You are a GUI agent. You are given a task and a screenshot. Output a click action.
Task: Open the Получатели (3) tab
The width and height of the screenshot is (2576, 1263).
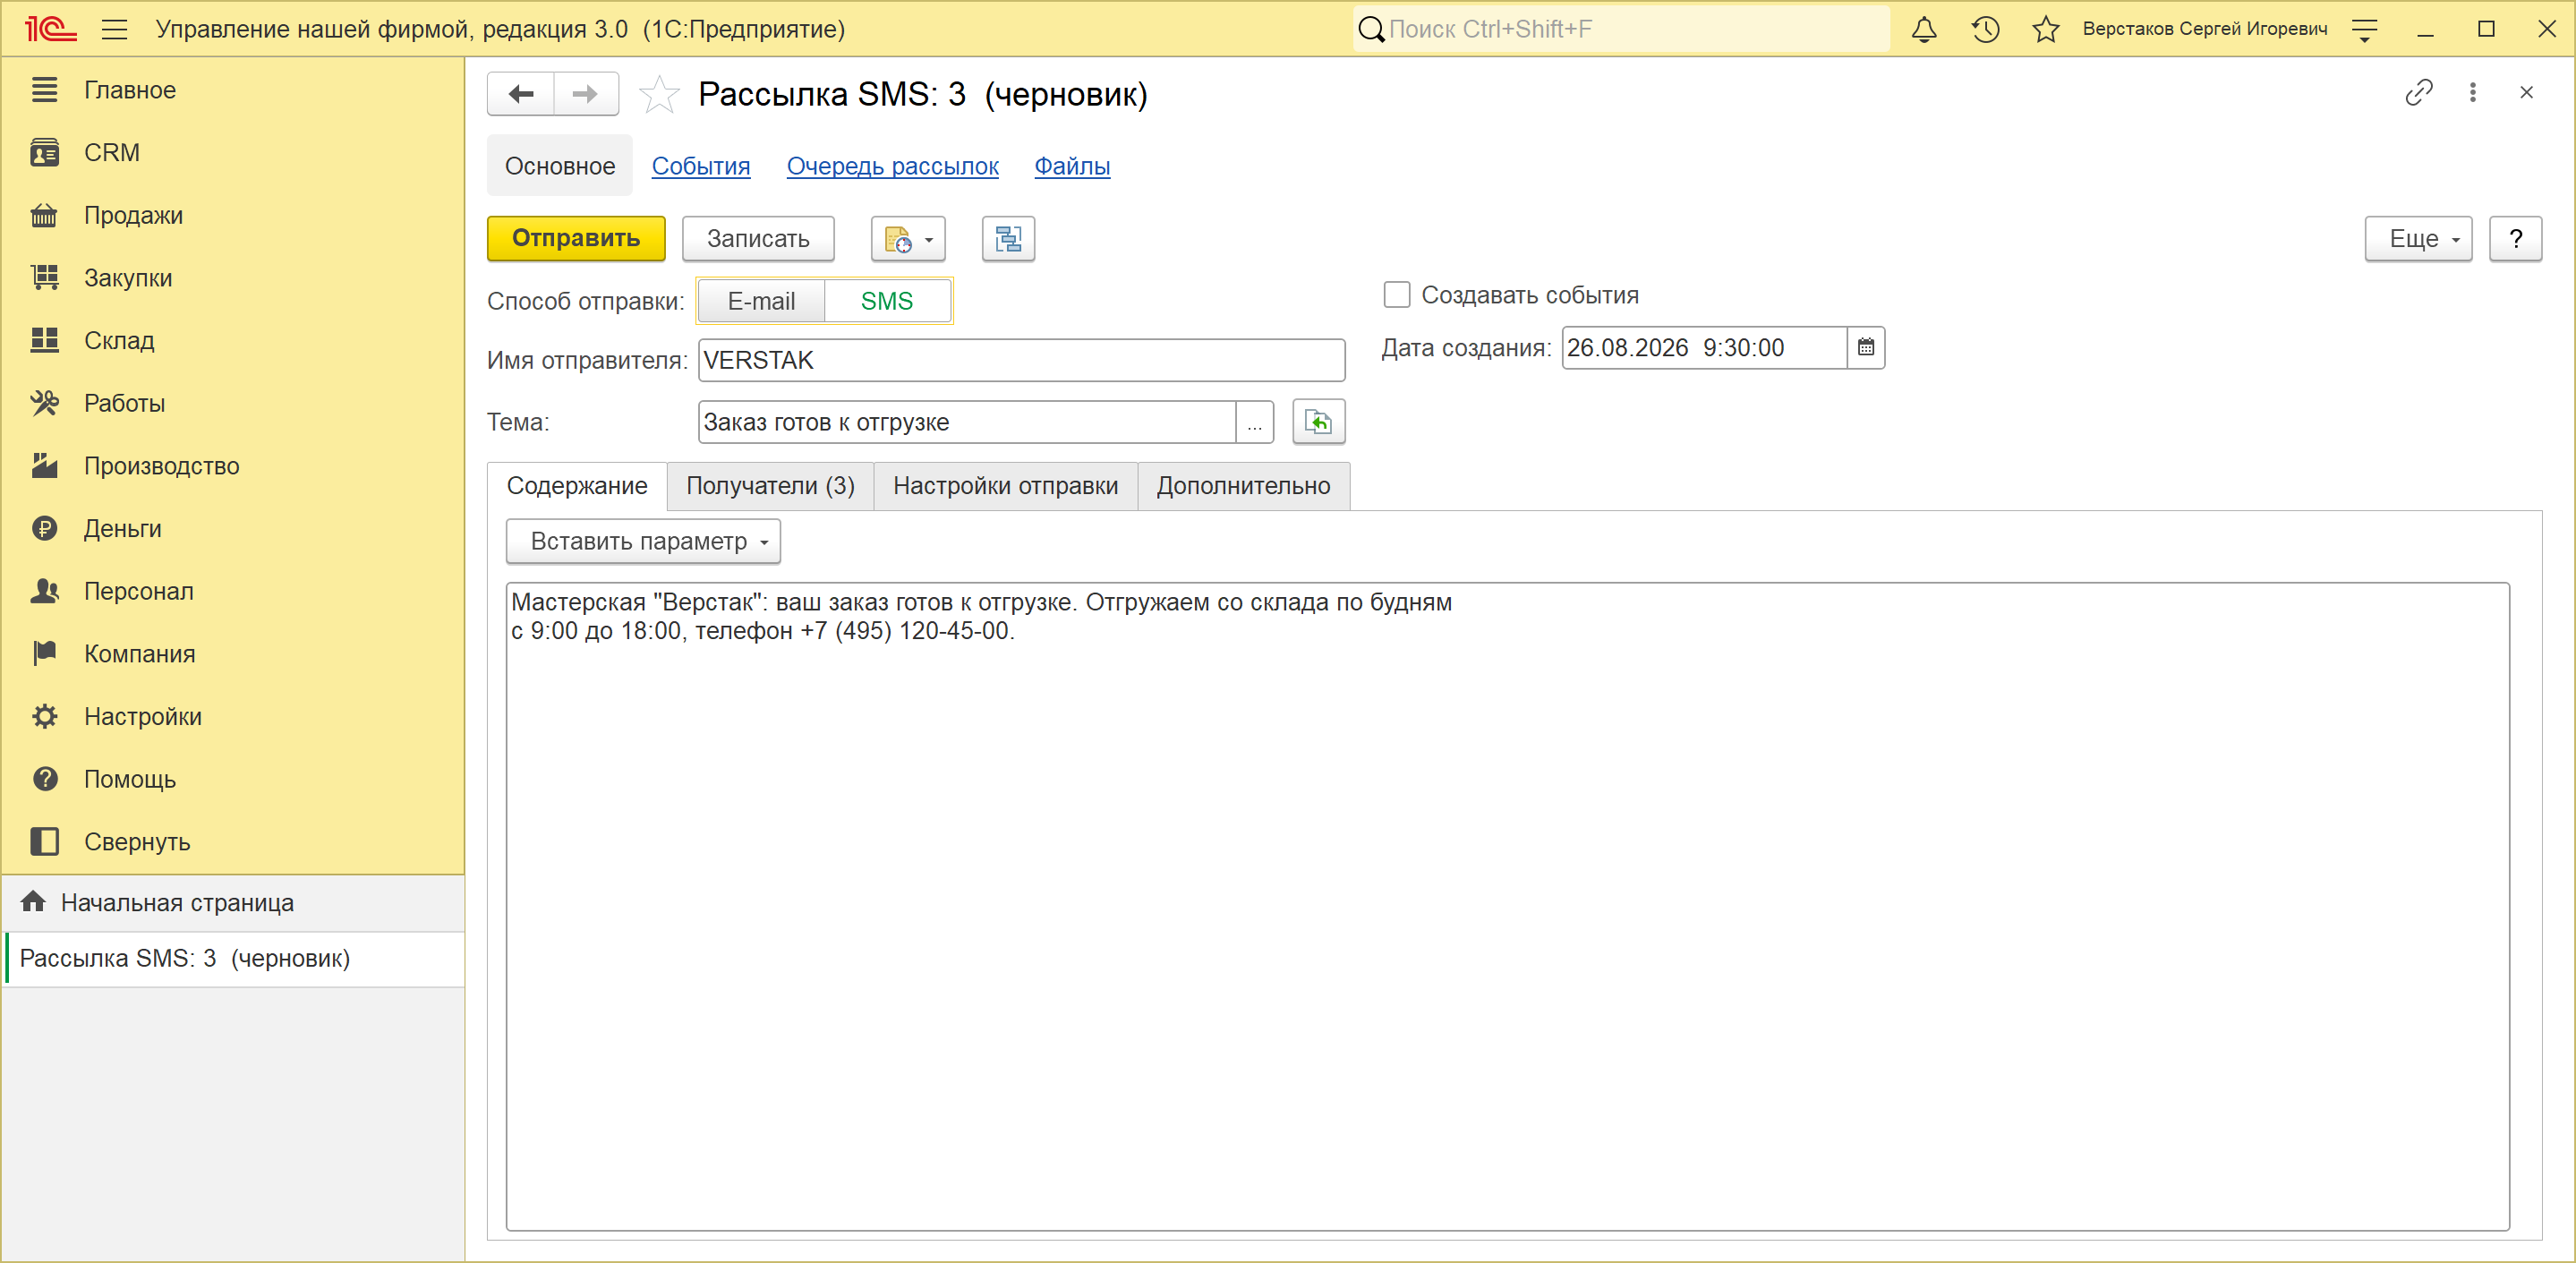(x=770, y=486)
